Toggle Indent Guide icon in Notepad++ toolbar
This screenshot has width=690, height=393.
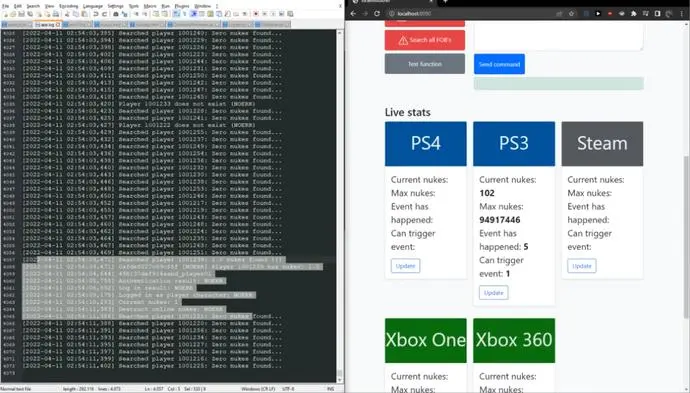[x=194, y=14]
